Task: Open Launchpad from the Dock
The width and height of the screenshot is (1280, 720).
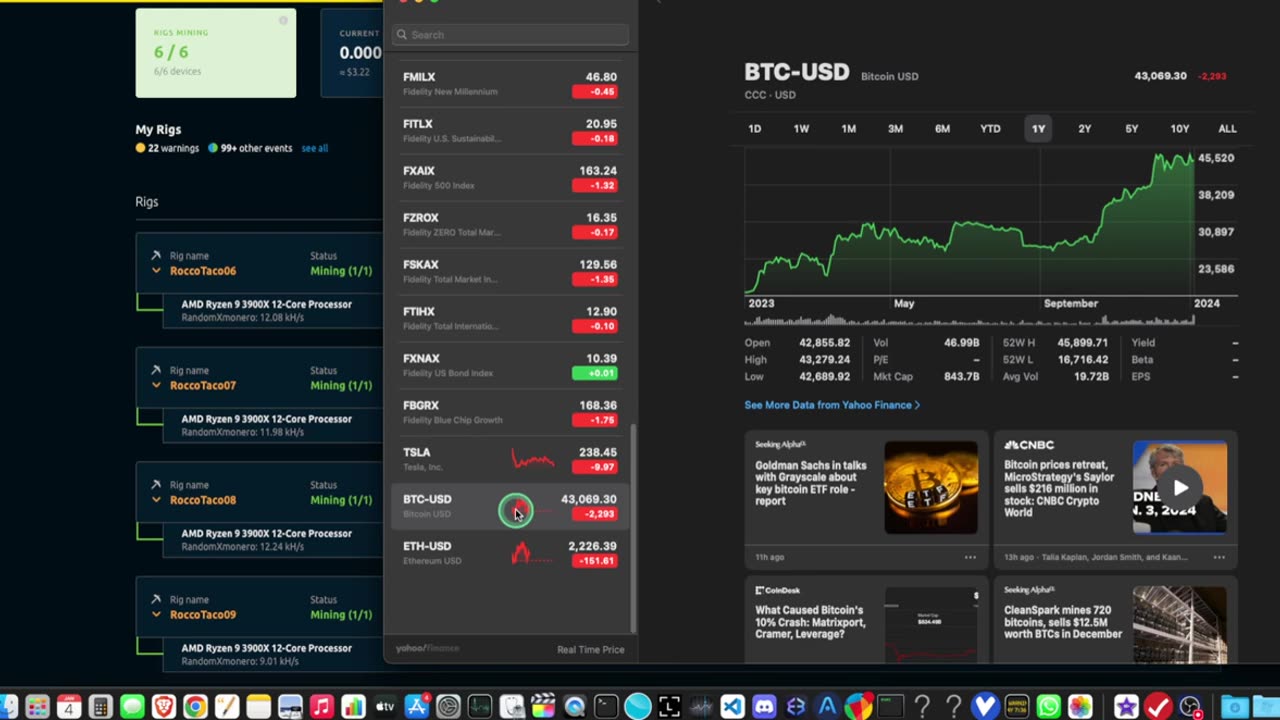Action: [x=37, y=707]
